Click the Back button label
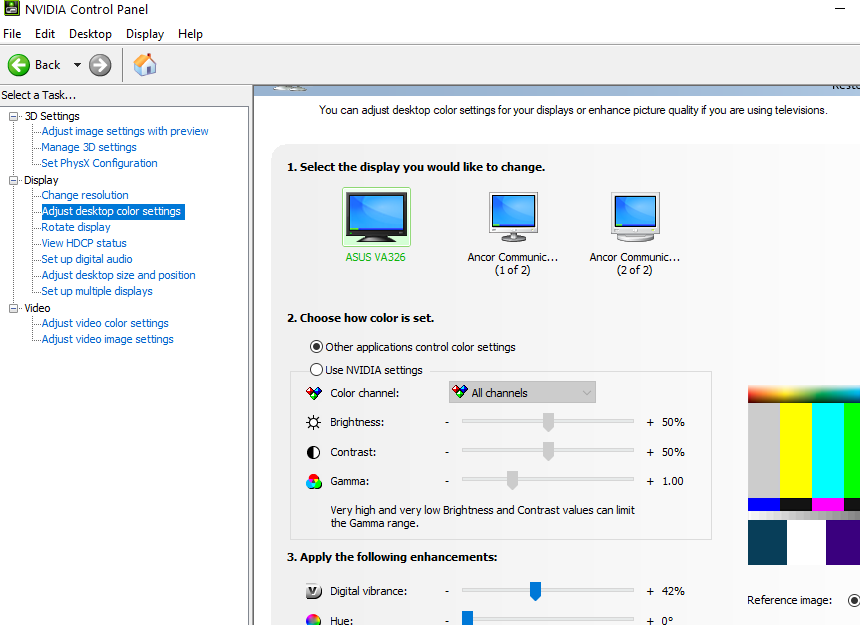860x625 pixels. (48, 65)
